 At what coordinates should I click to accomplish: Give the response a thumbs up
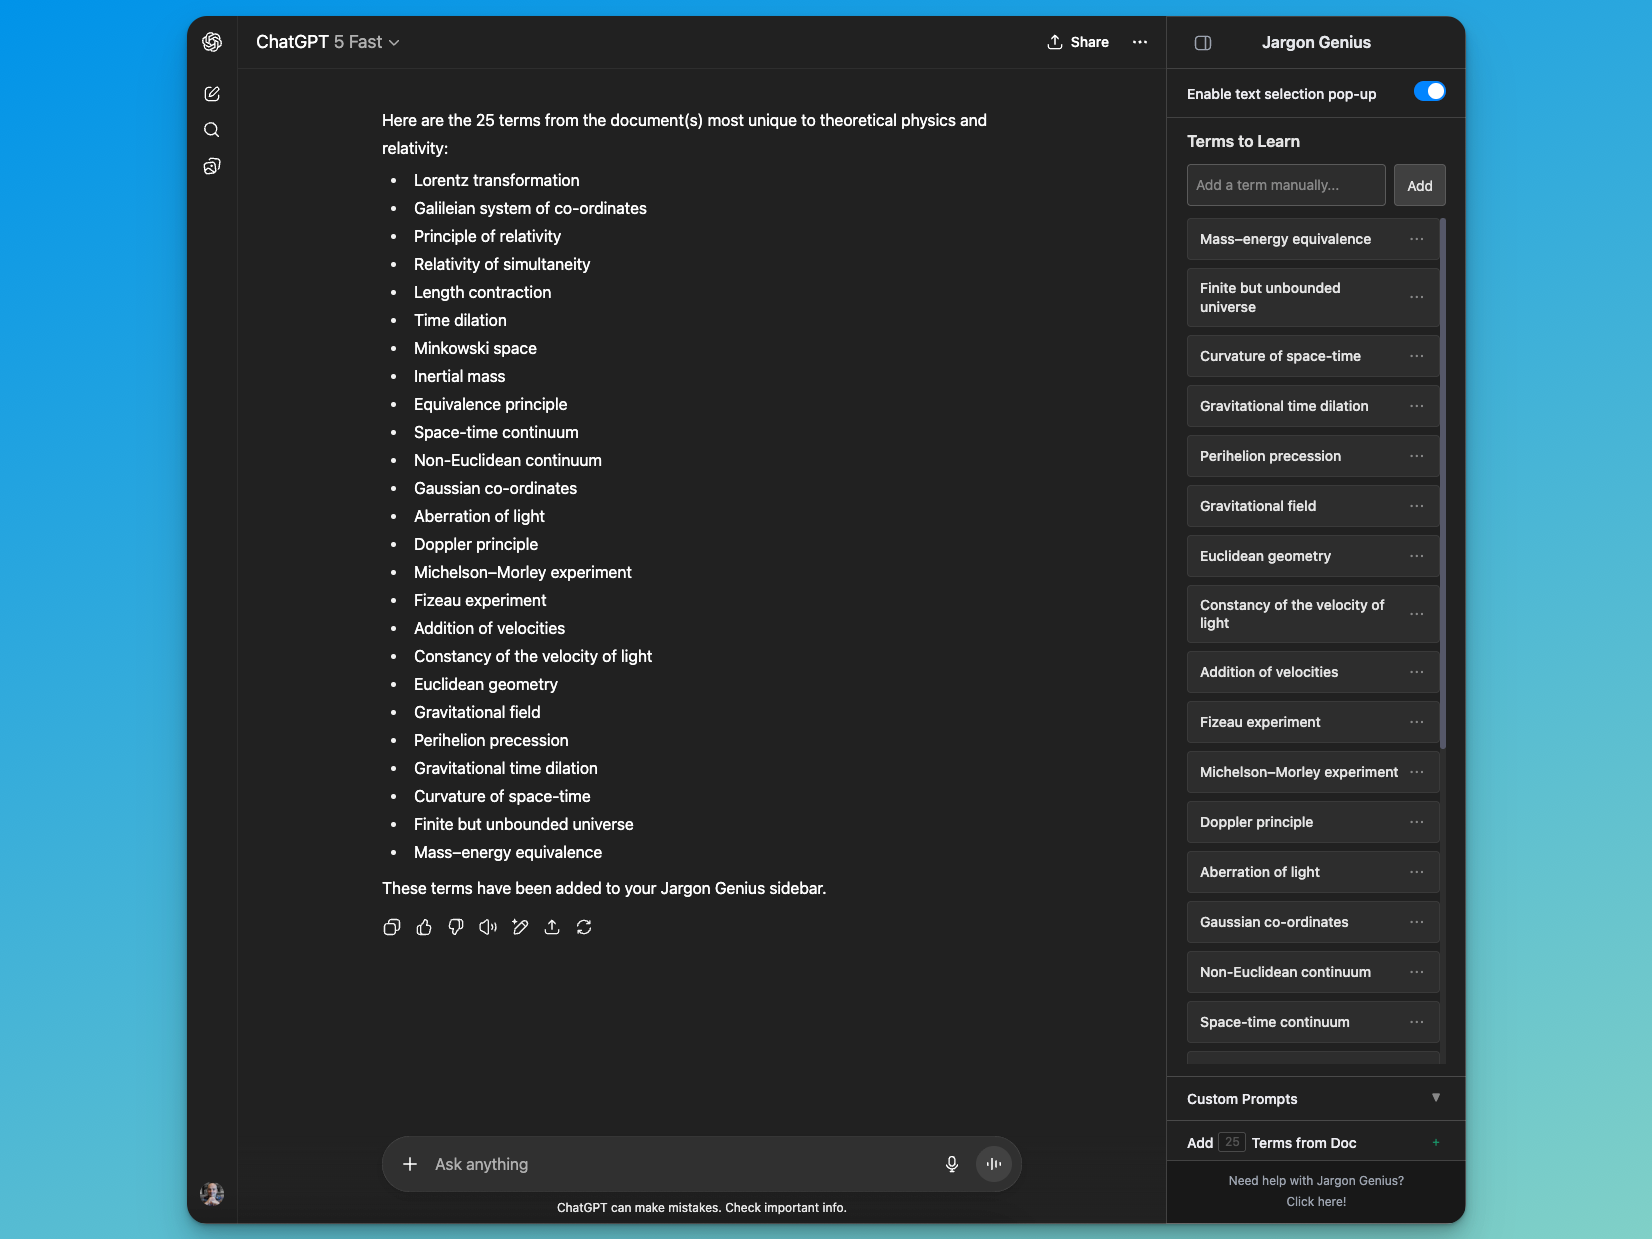[x=424, y=927]
